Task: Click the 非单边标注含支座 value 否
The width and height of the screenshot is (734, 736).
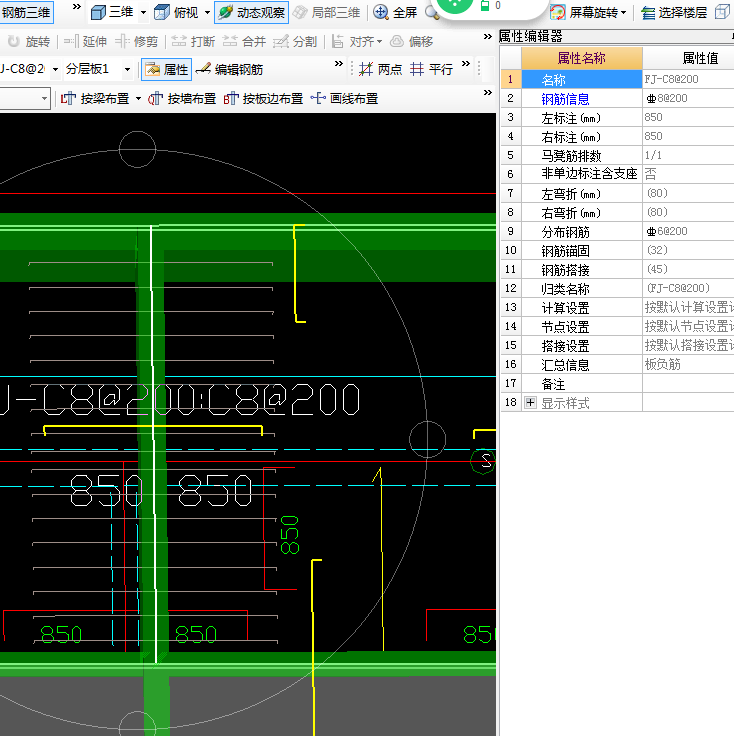Action: coord(688,174)
